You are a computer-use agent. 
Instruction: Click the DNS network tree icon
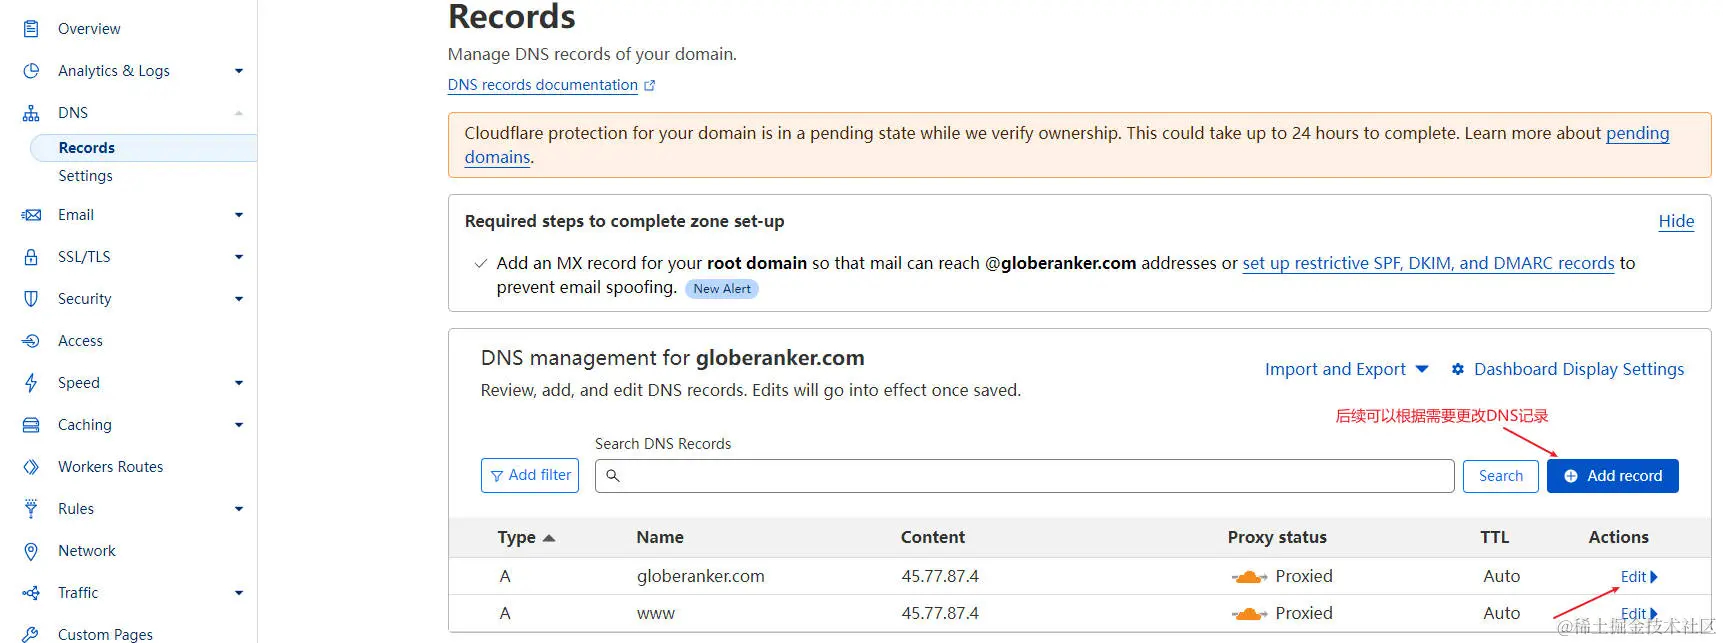point(31,113)
